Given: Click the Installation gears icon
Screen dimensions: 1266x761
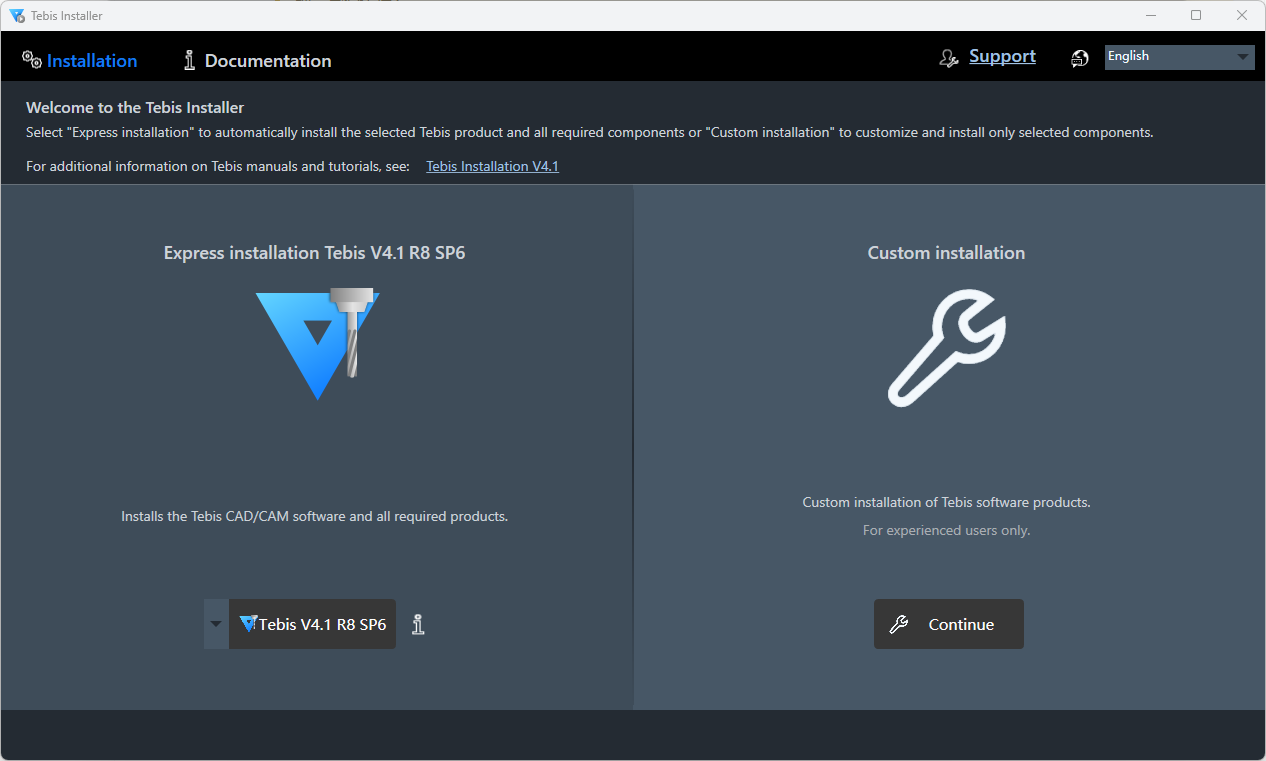Looking at the screenshot, I should pyautogui.click(x=32, y=60).
